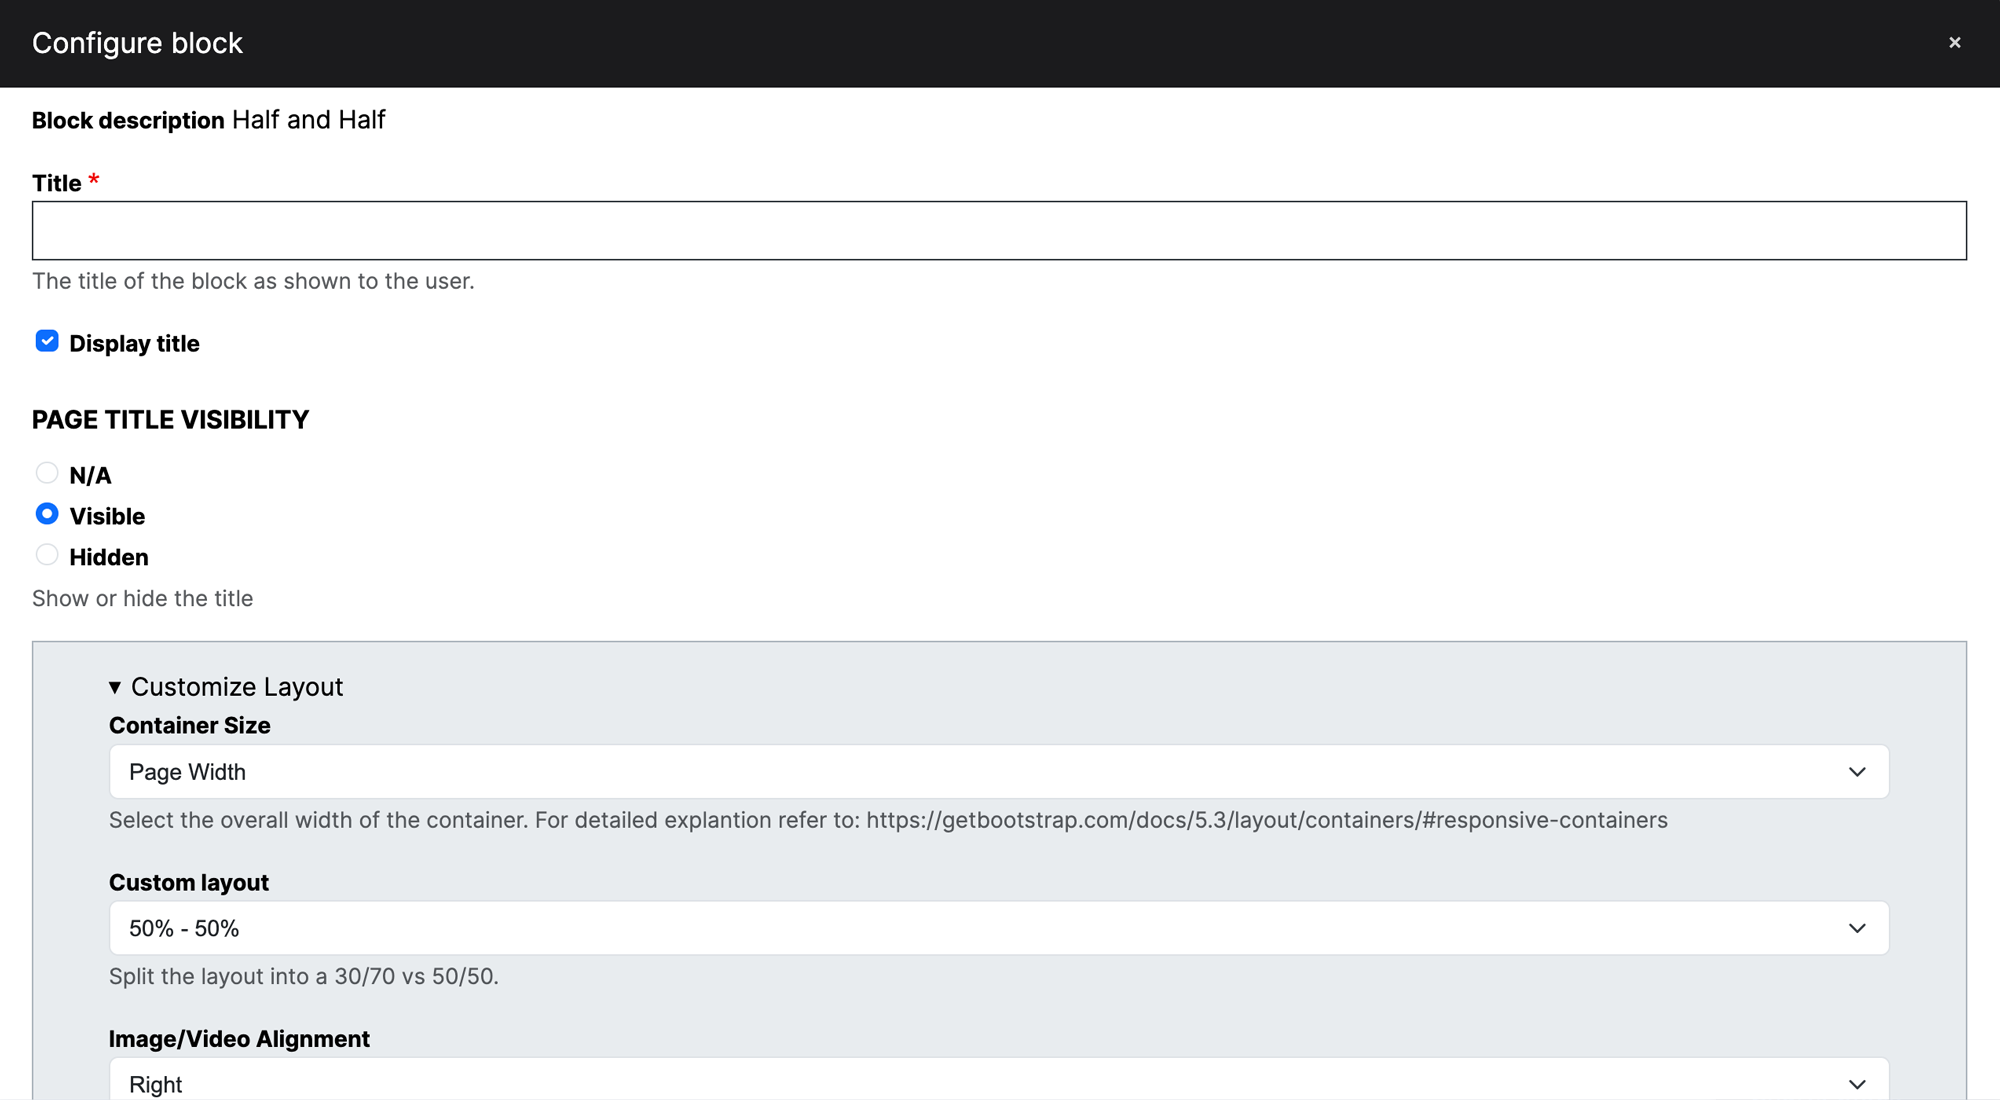Close the Configure block dialog
2000x1100 pixels.
[1954, 42]
